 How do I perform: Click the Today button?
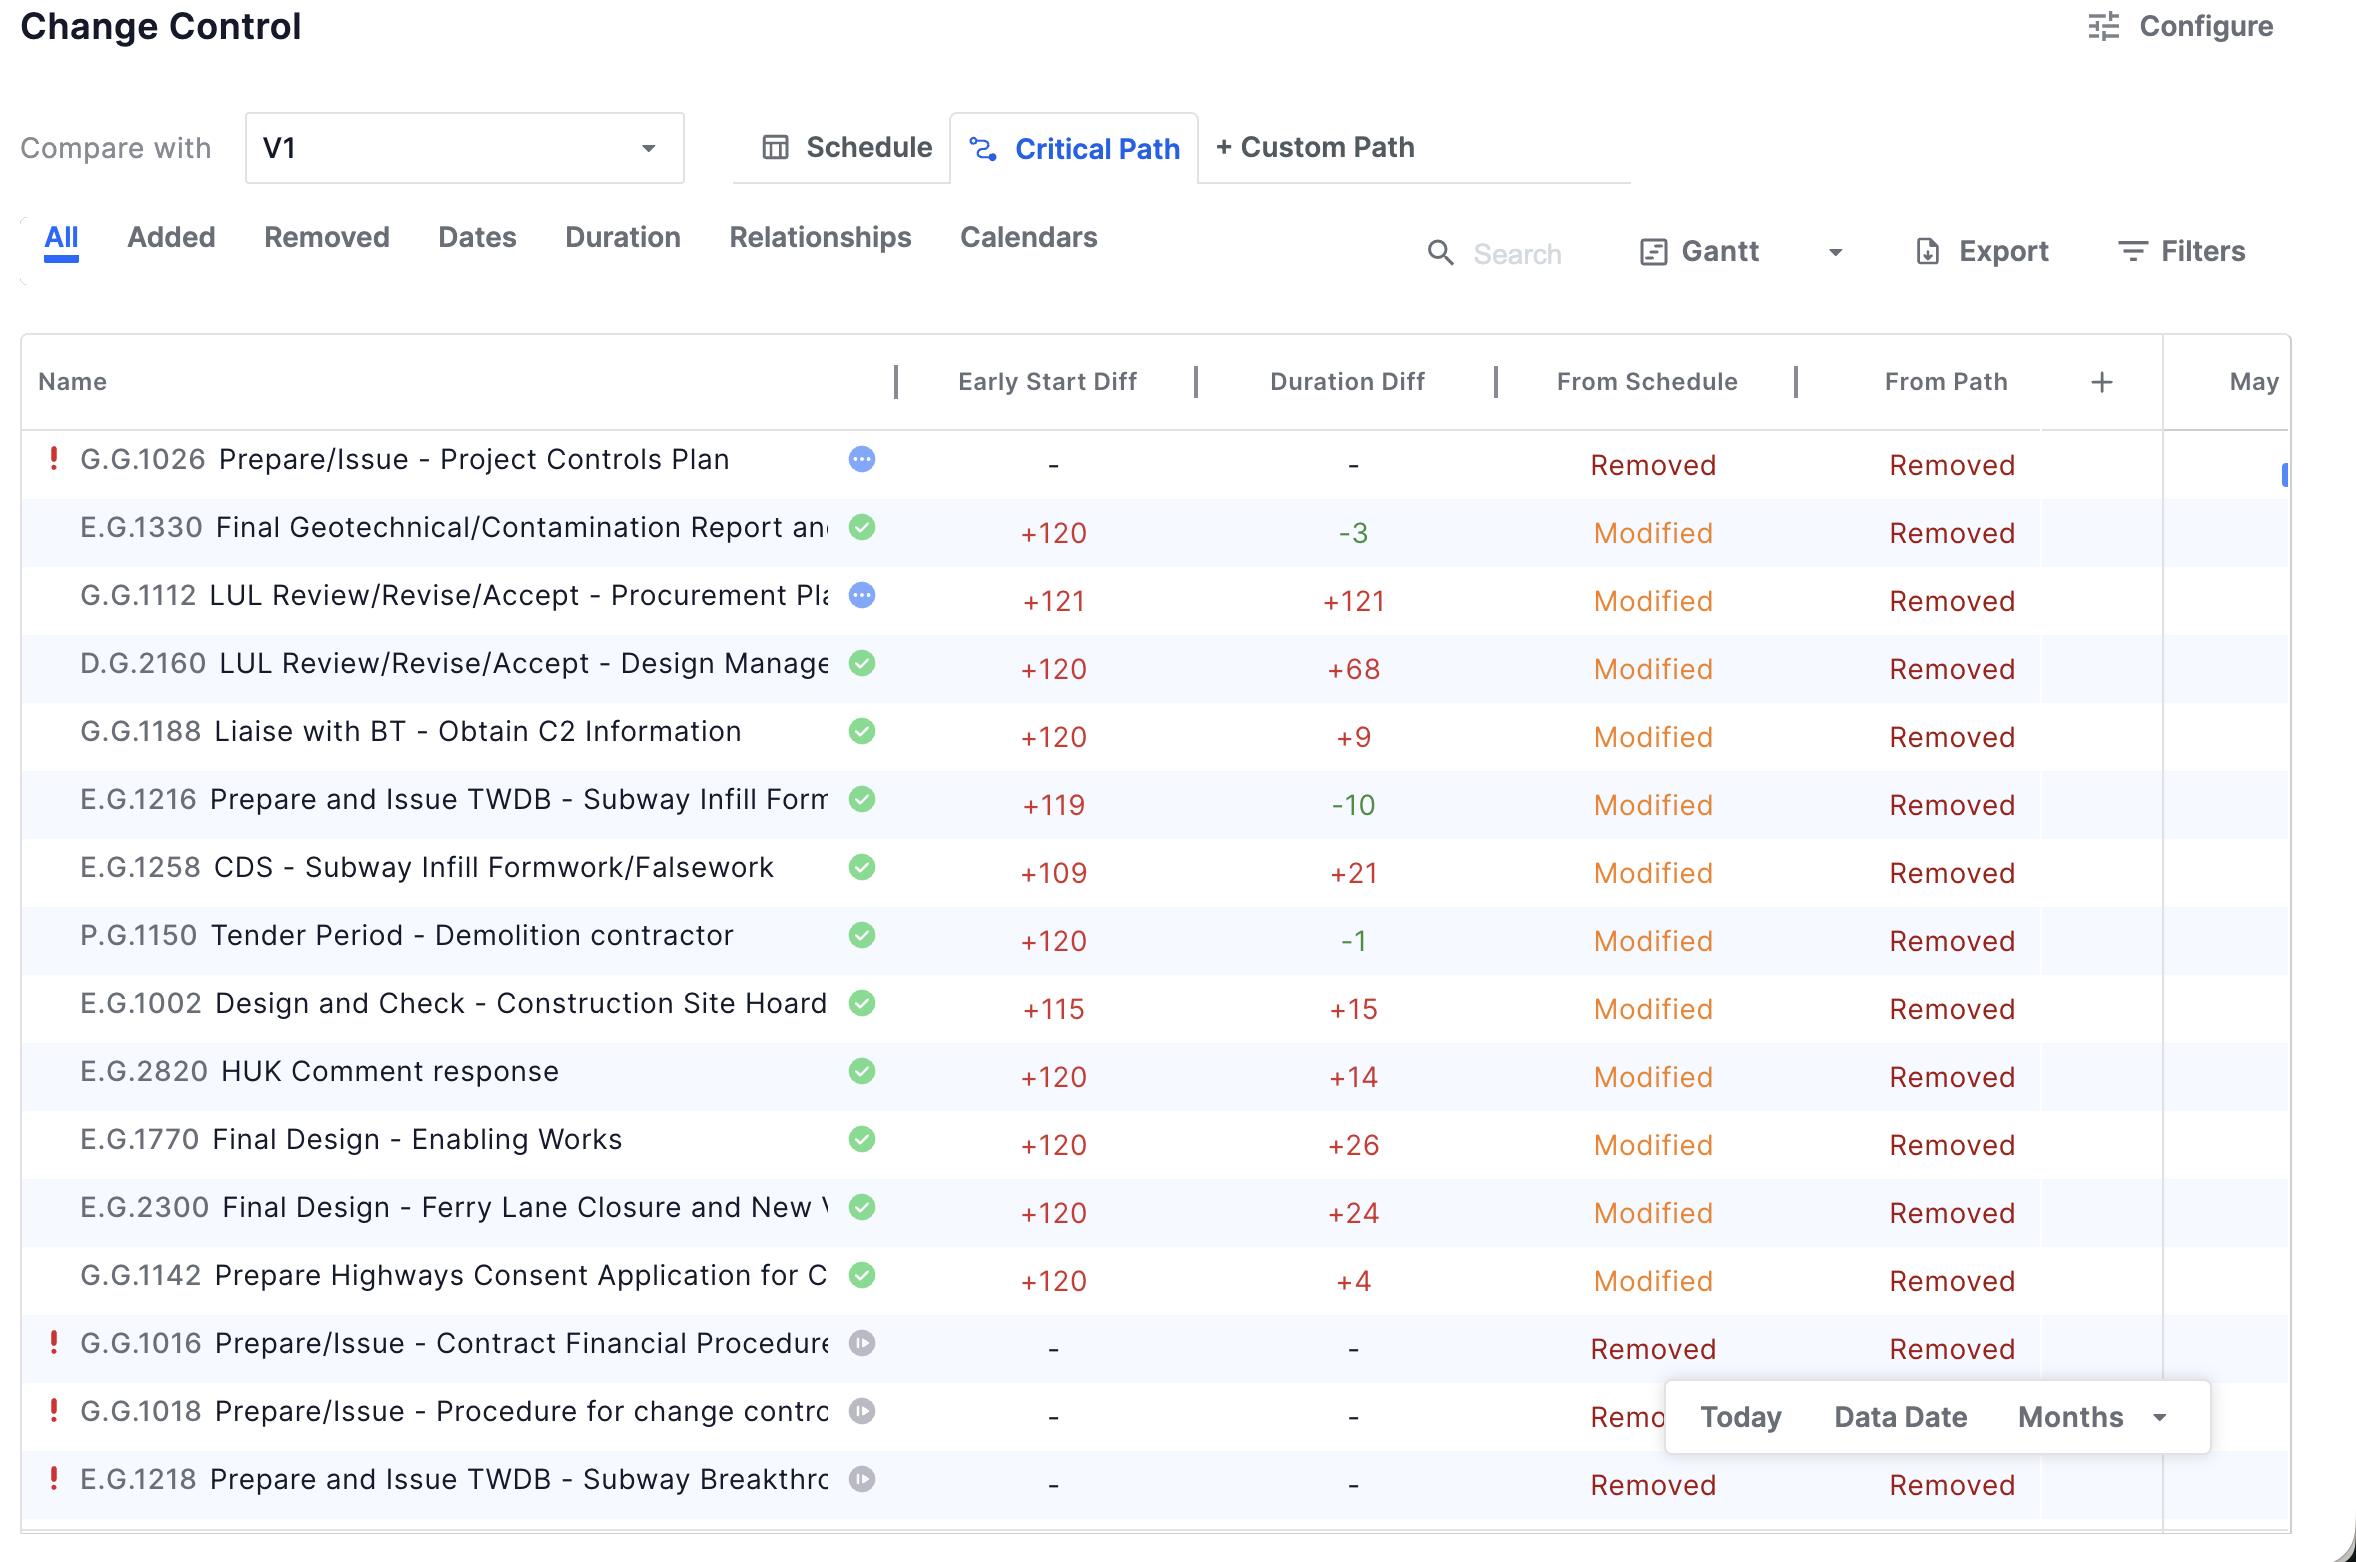point(1741,1417)
